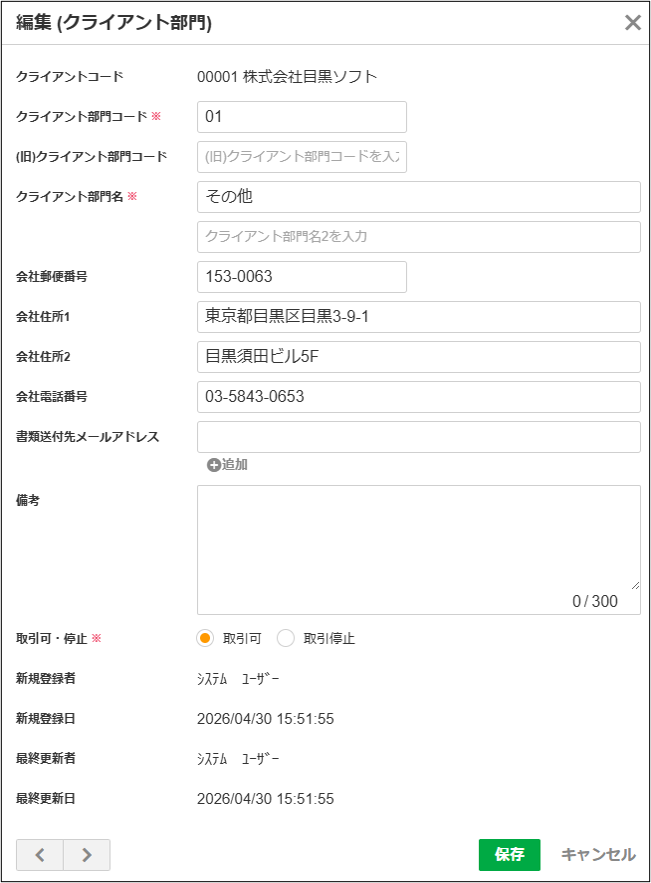Viewport: 651px width, 883px height.
Task: Click the 会社郵便番号 field 153-0063
Action: (302, 277)
